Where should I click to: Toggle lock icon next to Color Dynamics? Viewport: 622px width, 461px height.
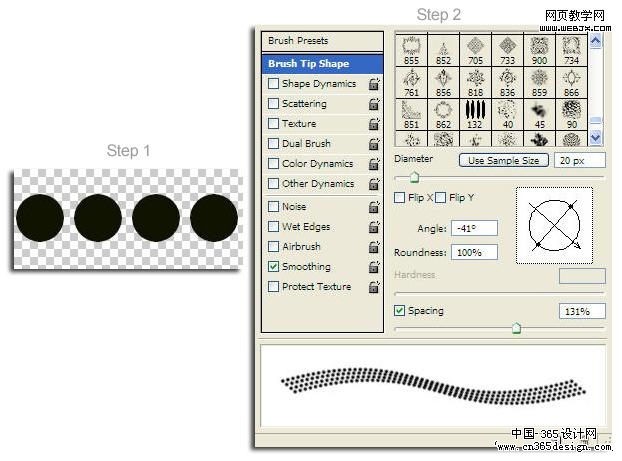[x=374, y=164]
